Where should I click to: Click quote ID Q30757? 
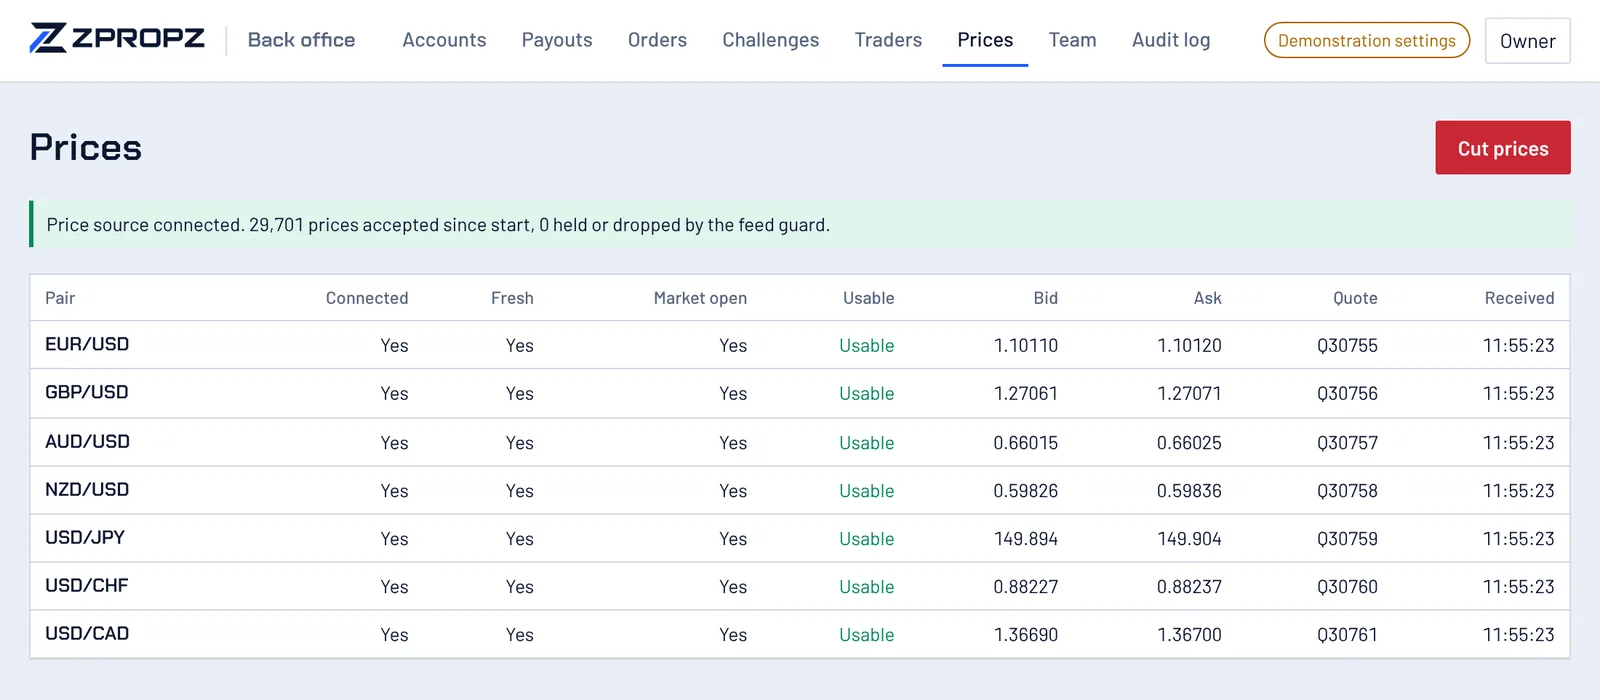coord(1347,442)
